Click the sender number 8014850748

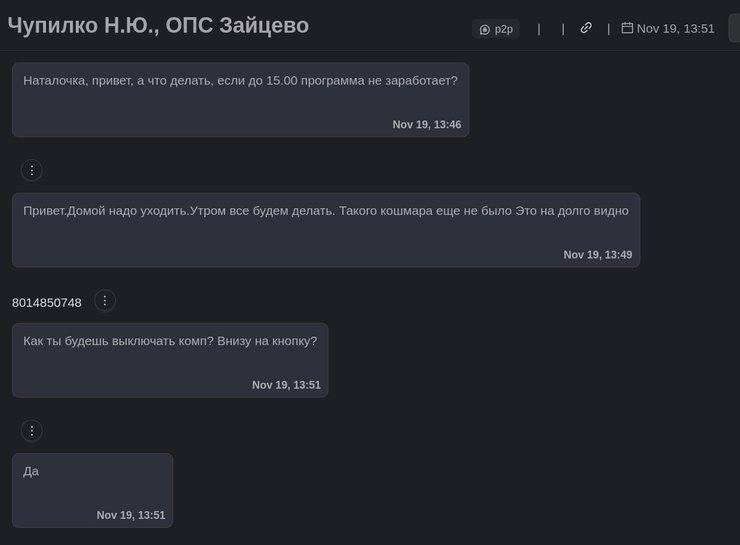coord(47,302)
